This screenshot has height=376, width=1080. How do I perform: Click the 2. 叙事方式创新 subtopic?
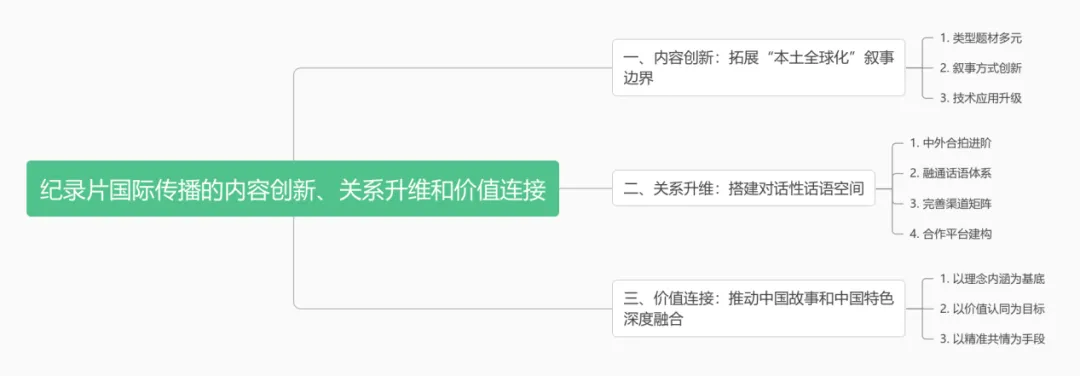click(981, 68)
